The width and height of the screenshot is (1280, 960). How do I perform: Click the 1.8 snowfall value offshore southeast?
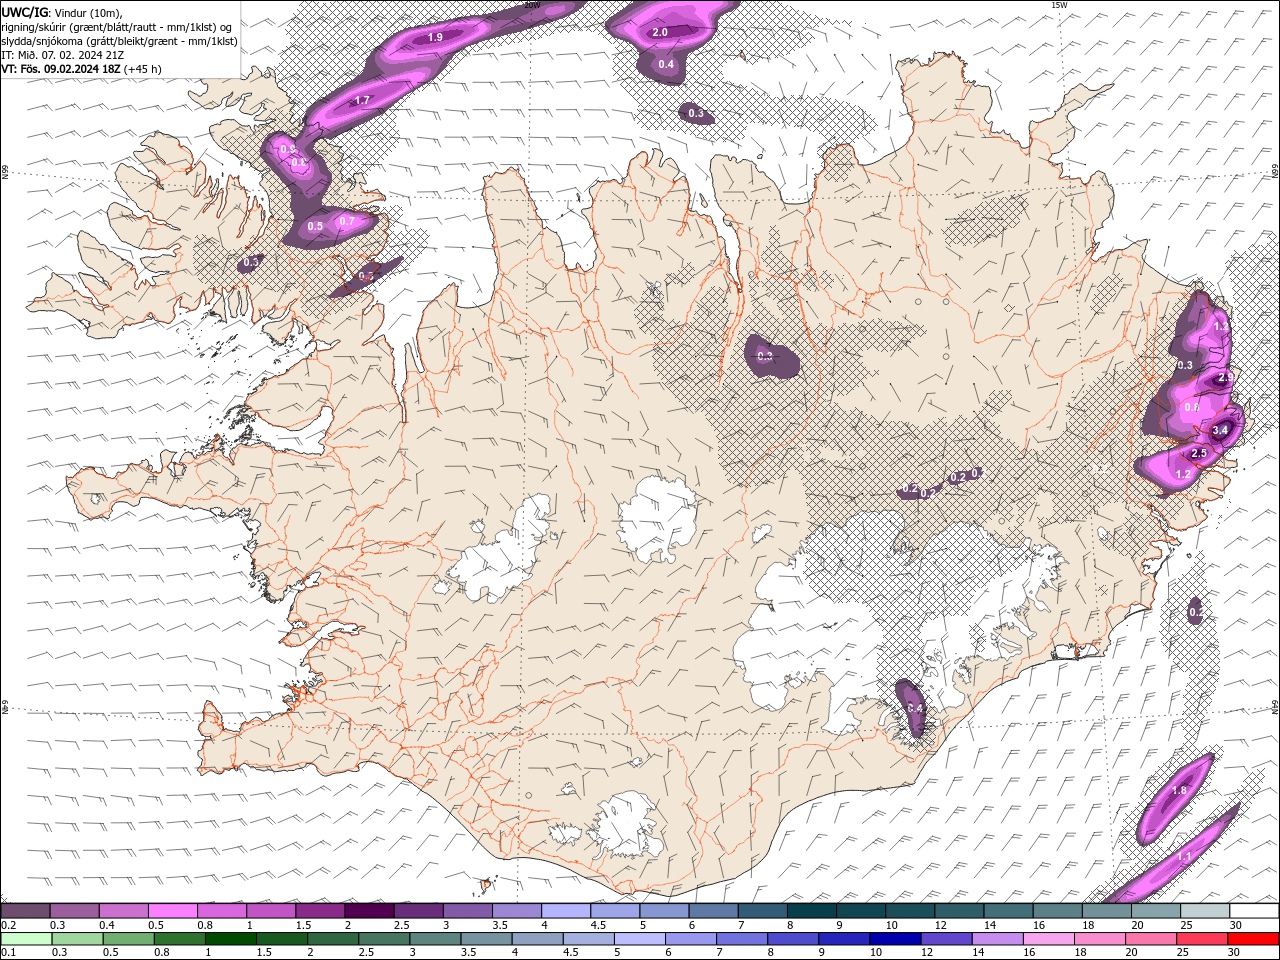(x=1179, y=790)
